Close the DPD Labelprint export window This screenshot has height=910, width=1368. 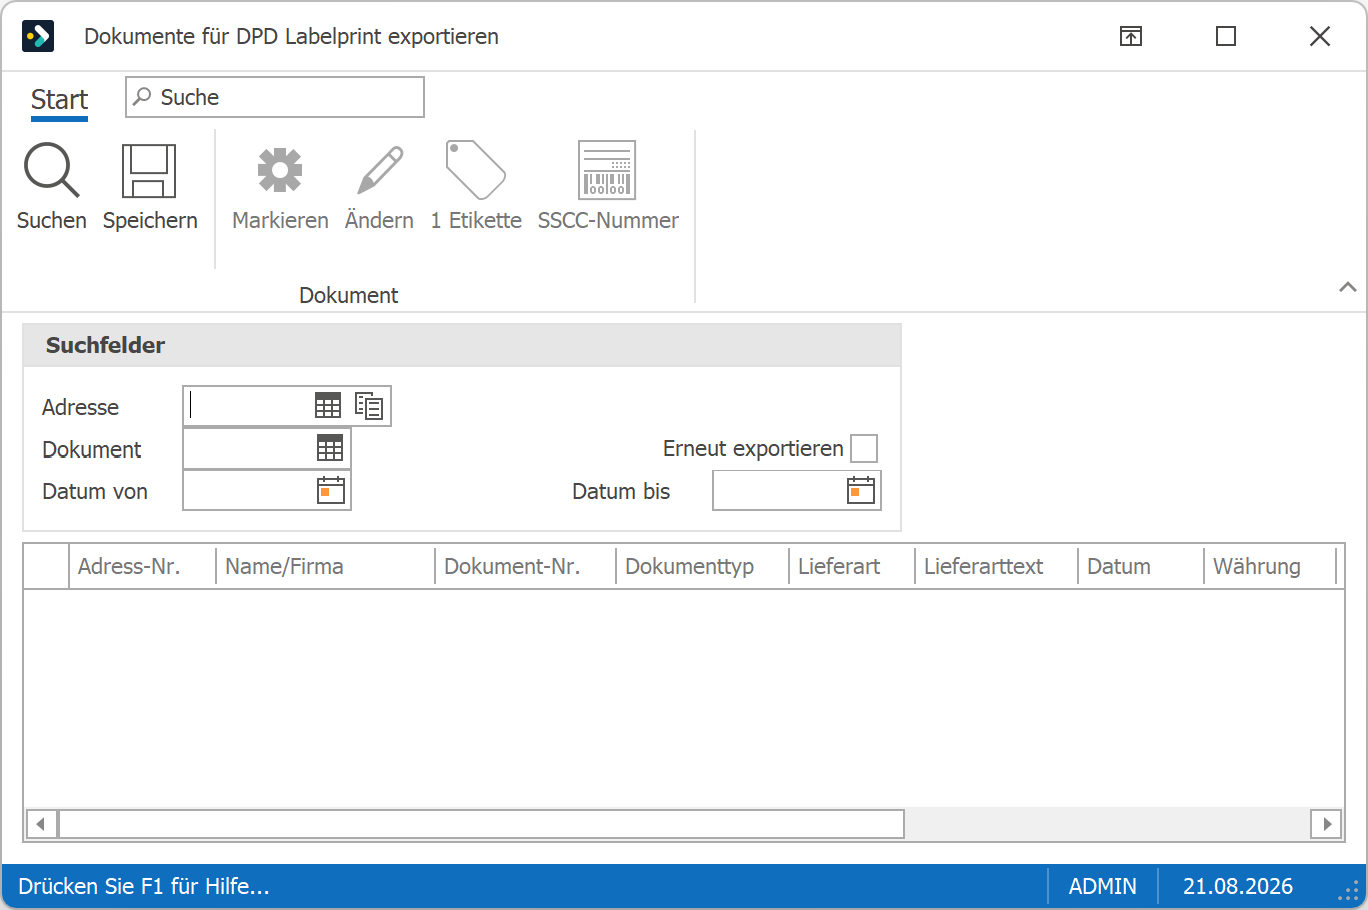coord(1320,36)
